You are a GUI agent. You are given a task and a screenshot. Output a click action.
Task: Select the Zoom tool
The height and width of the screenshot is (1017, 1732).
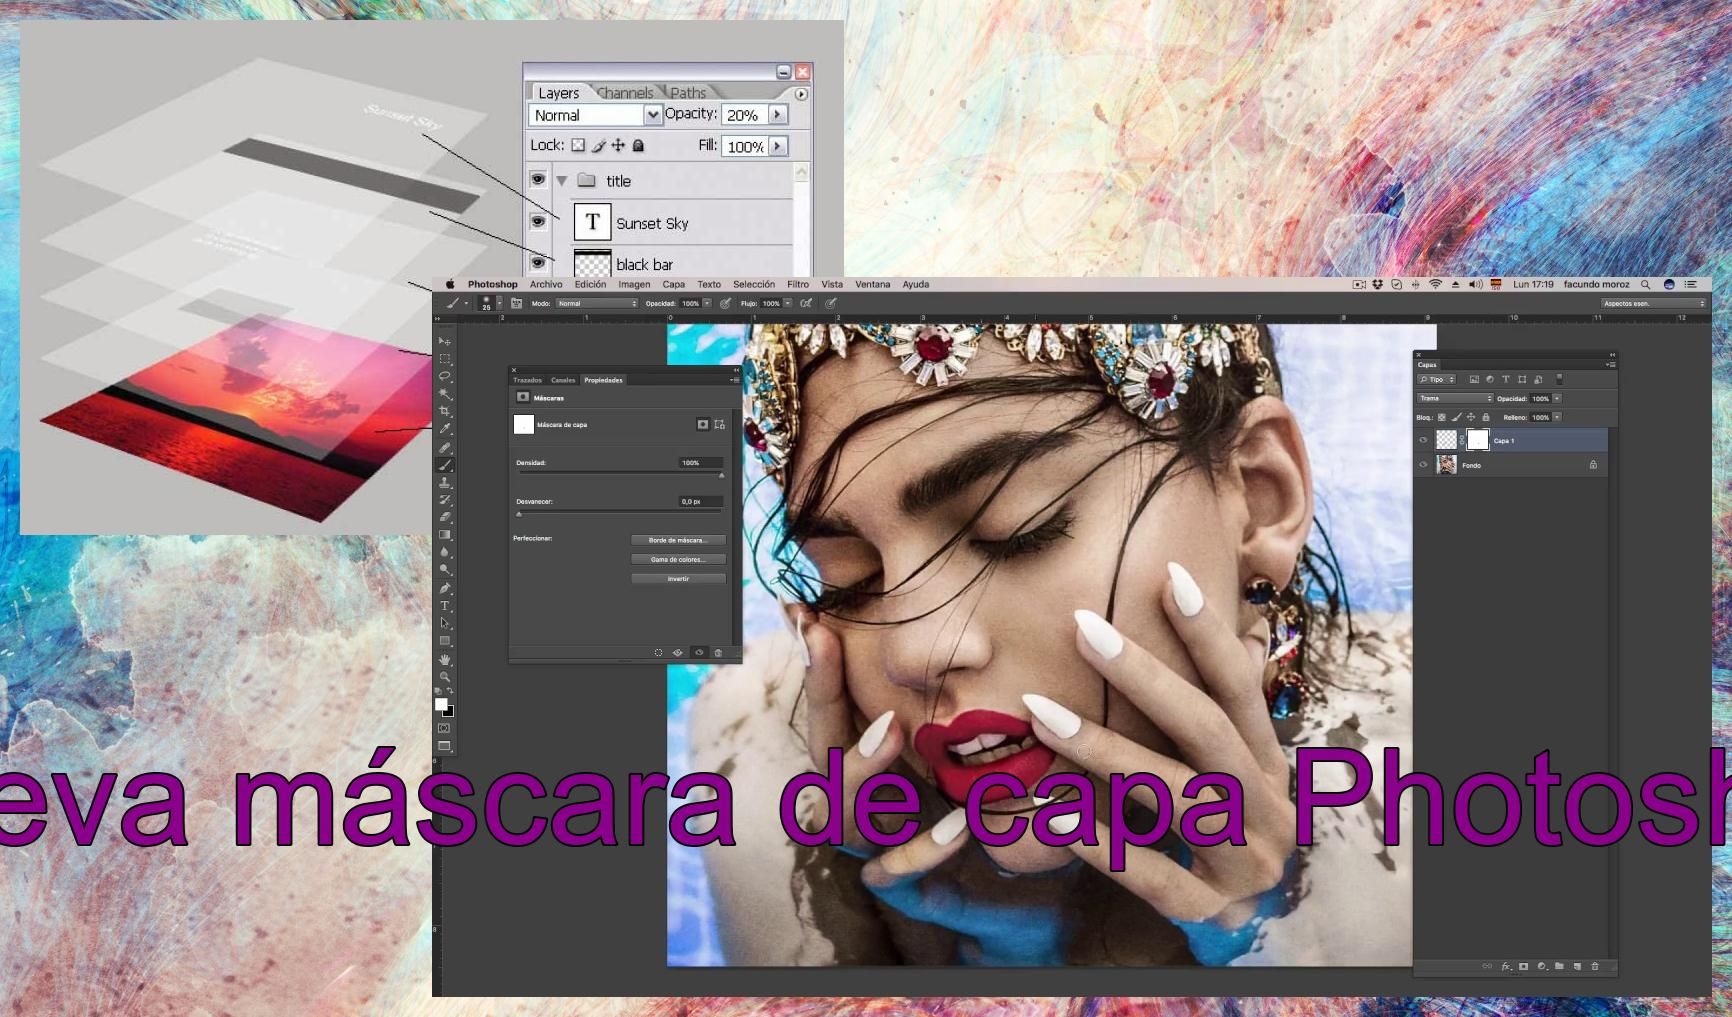coord(445,677)
